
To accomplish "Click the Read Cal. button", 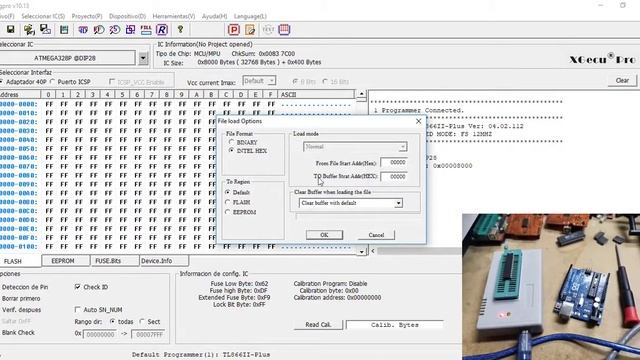I will pos(318,324).
